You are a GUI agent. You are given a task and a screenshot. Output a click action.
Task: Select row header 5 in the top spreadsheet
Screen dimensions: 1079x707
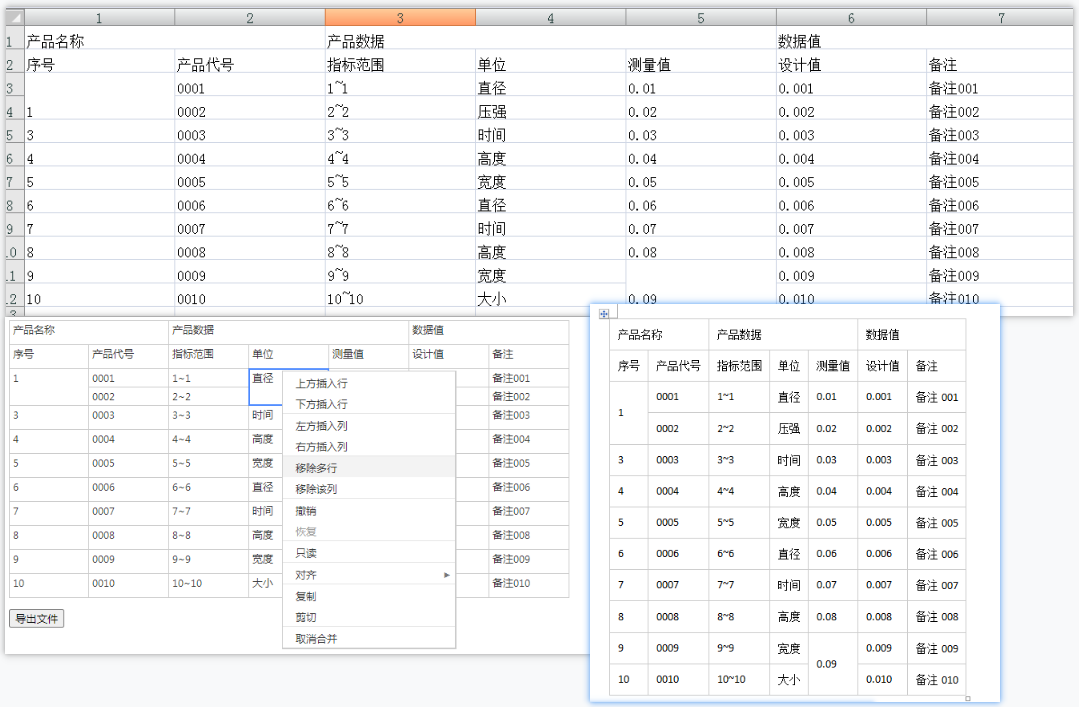pos(13,134)
